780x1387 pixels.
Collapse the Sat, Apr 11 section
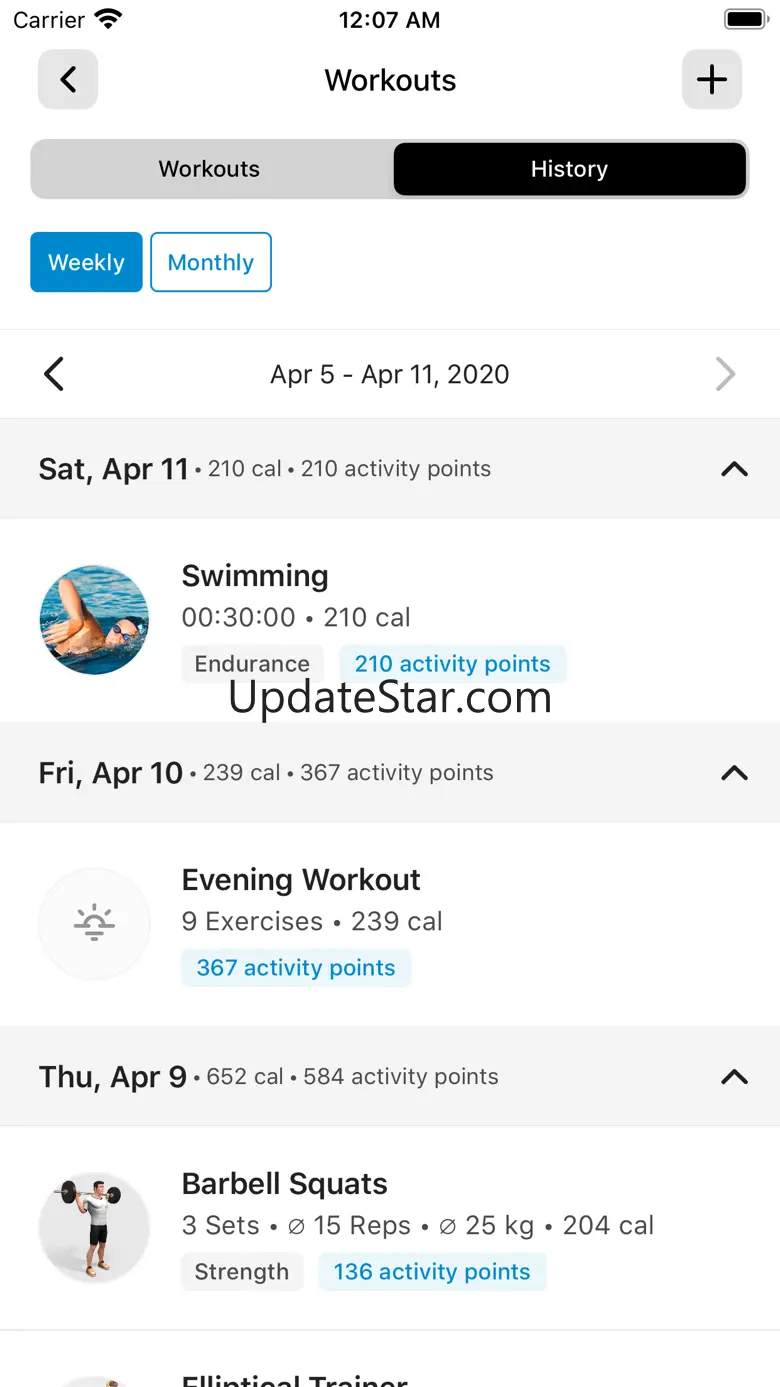coord(734,469)
